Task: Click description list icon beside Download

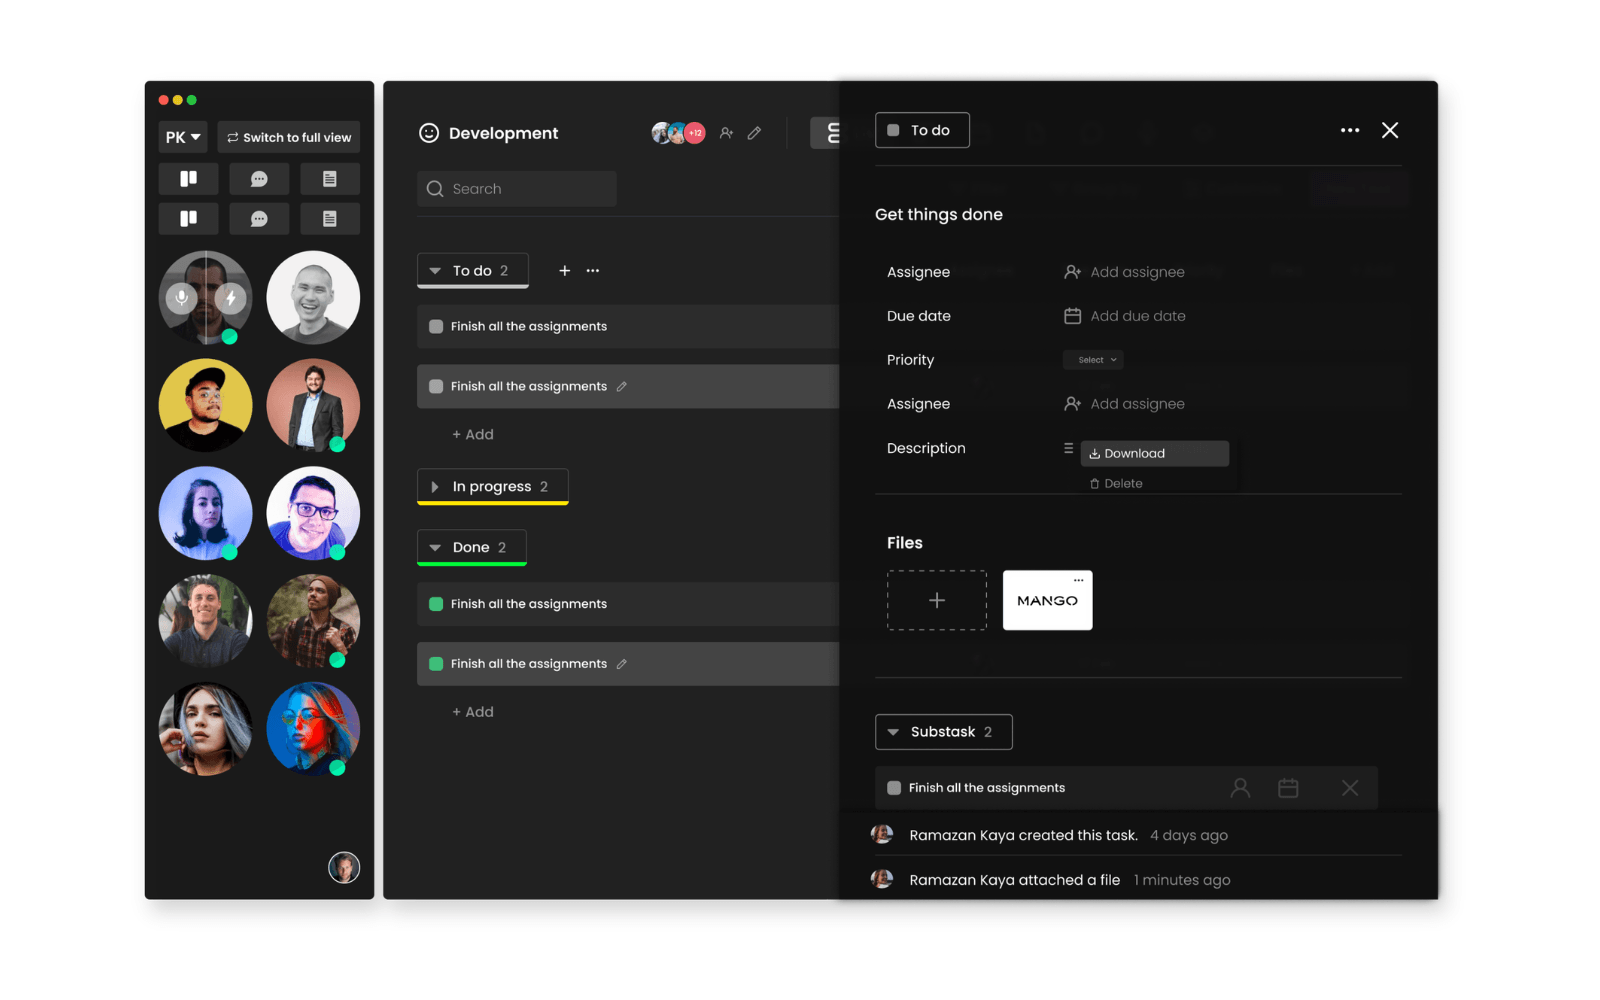Action: 1068,449
